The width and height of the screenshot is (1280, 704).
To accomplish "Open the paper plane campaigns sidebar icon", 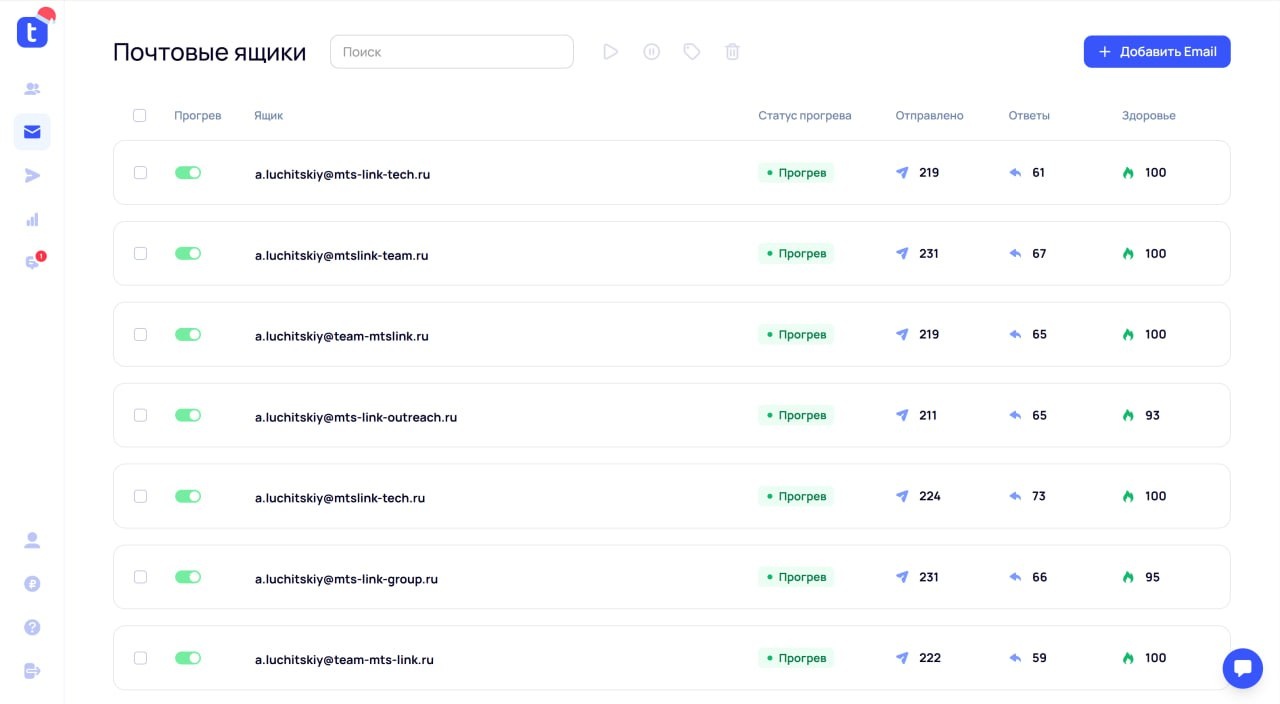I will tap(32, 176).
